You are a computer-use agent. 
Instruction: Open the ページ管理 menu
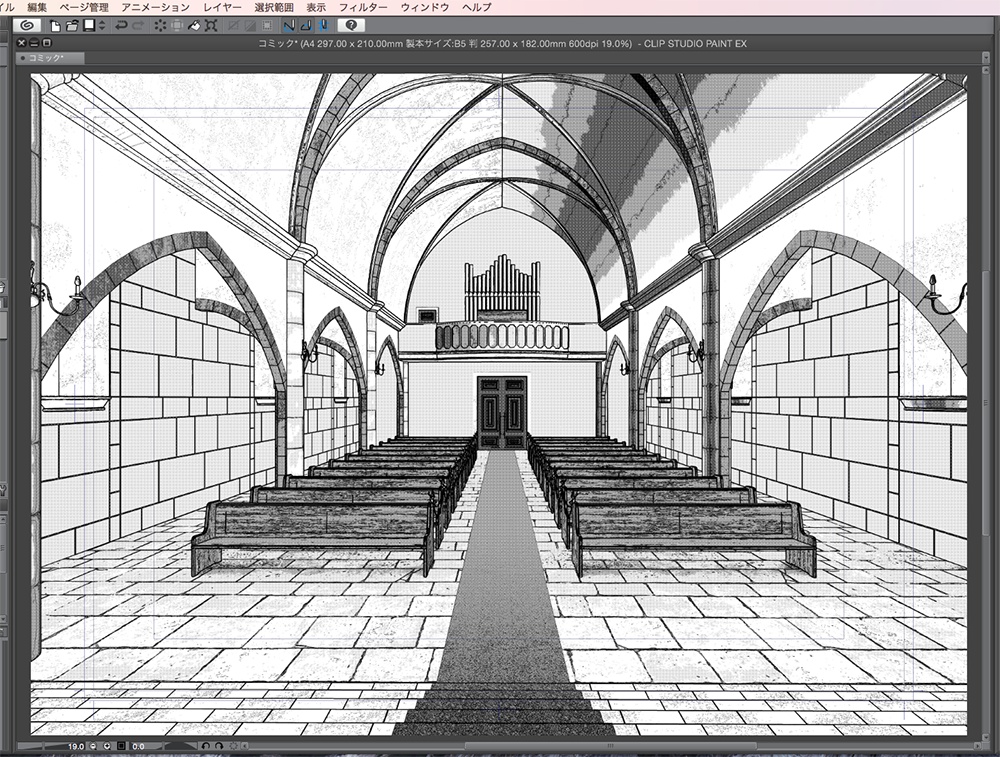coord(84,7)
